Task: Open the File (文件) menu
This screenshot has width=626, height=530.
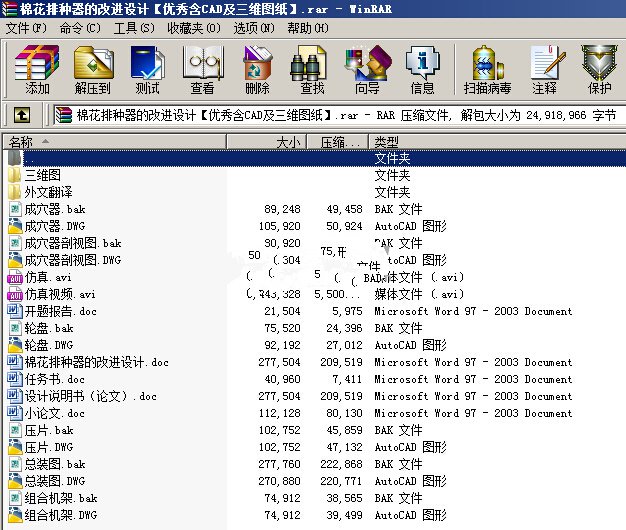Action: coord(26,28)
